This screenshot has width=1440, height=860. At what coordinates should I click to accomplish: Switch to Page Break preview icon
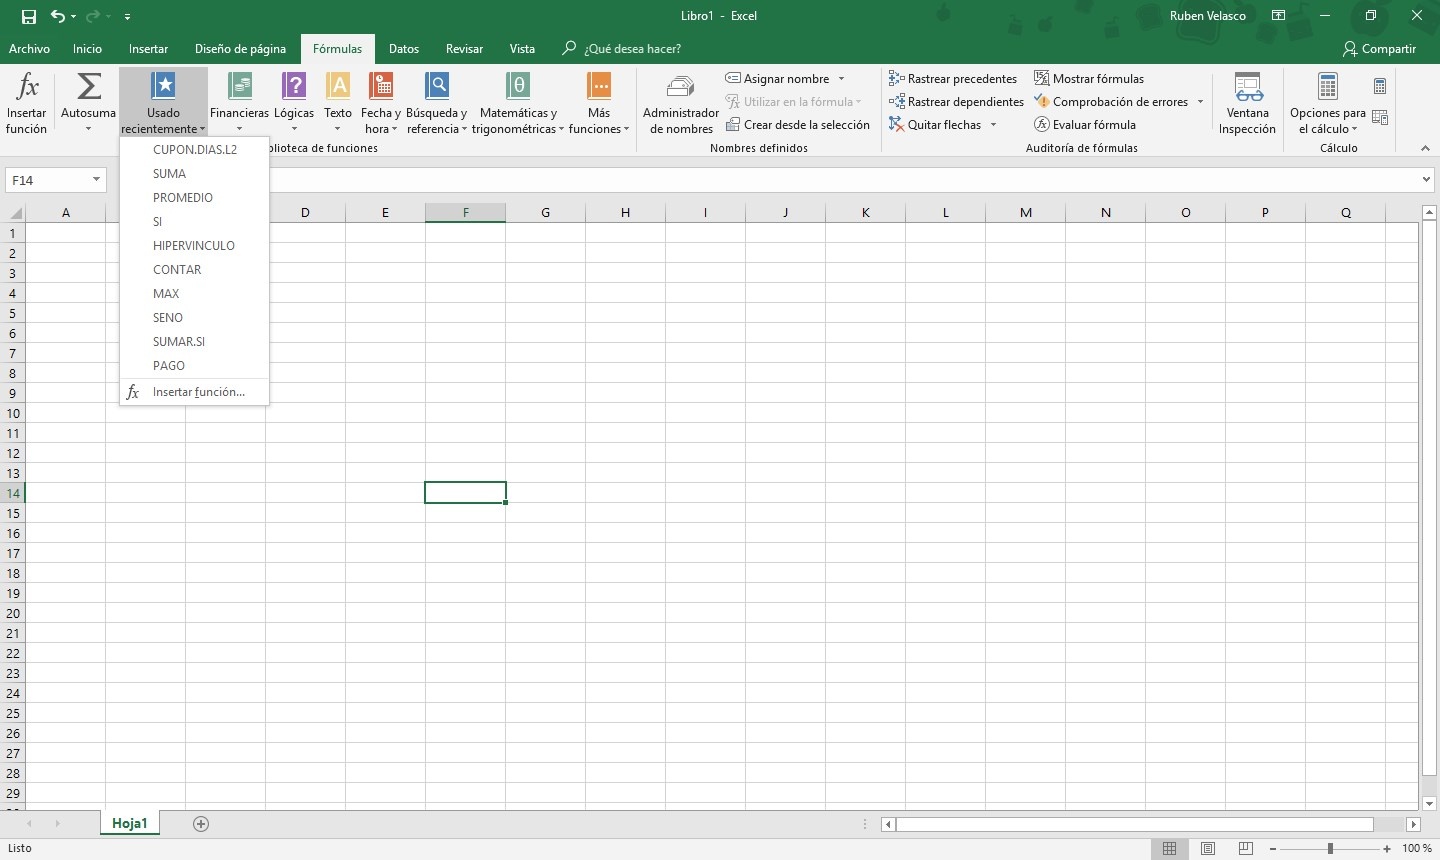coord(1246,848)
